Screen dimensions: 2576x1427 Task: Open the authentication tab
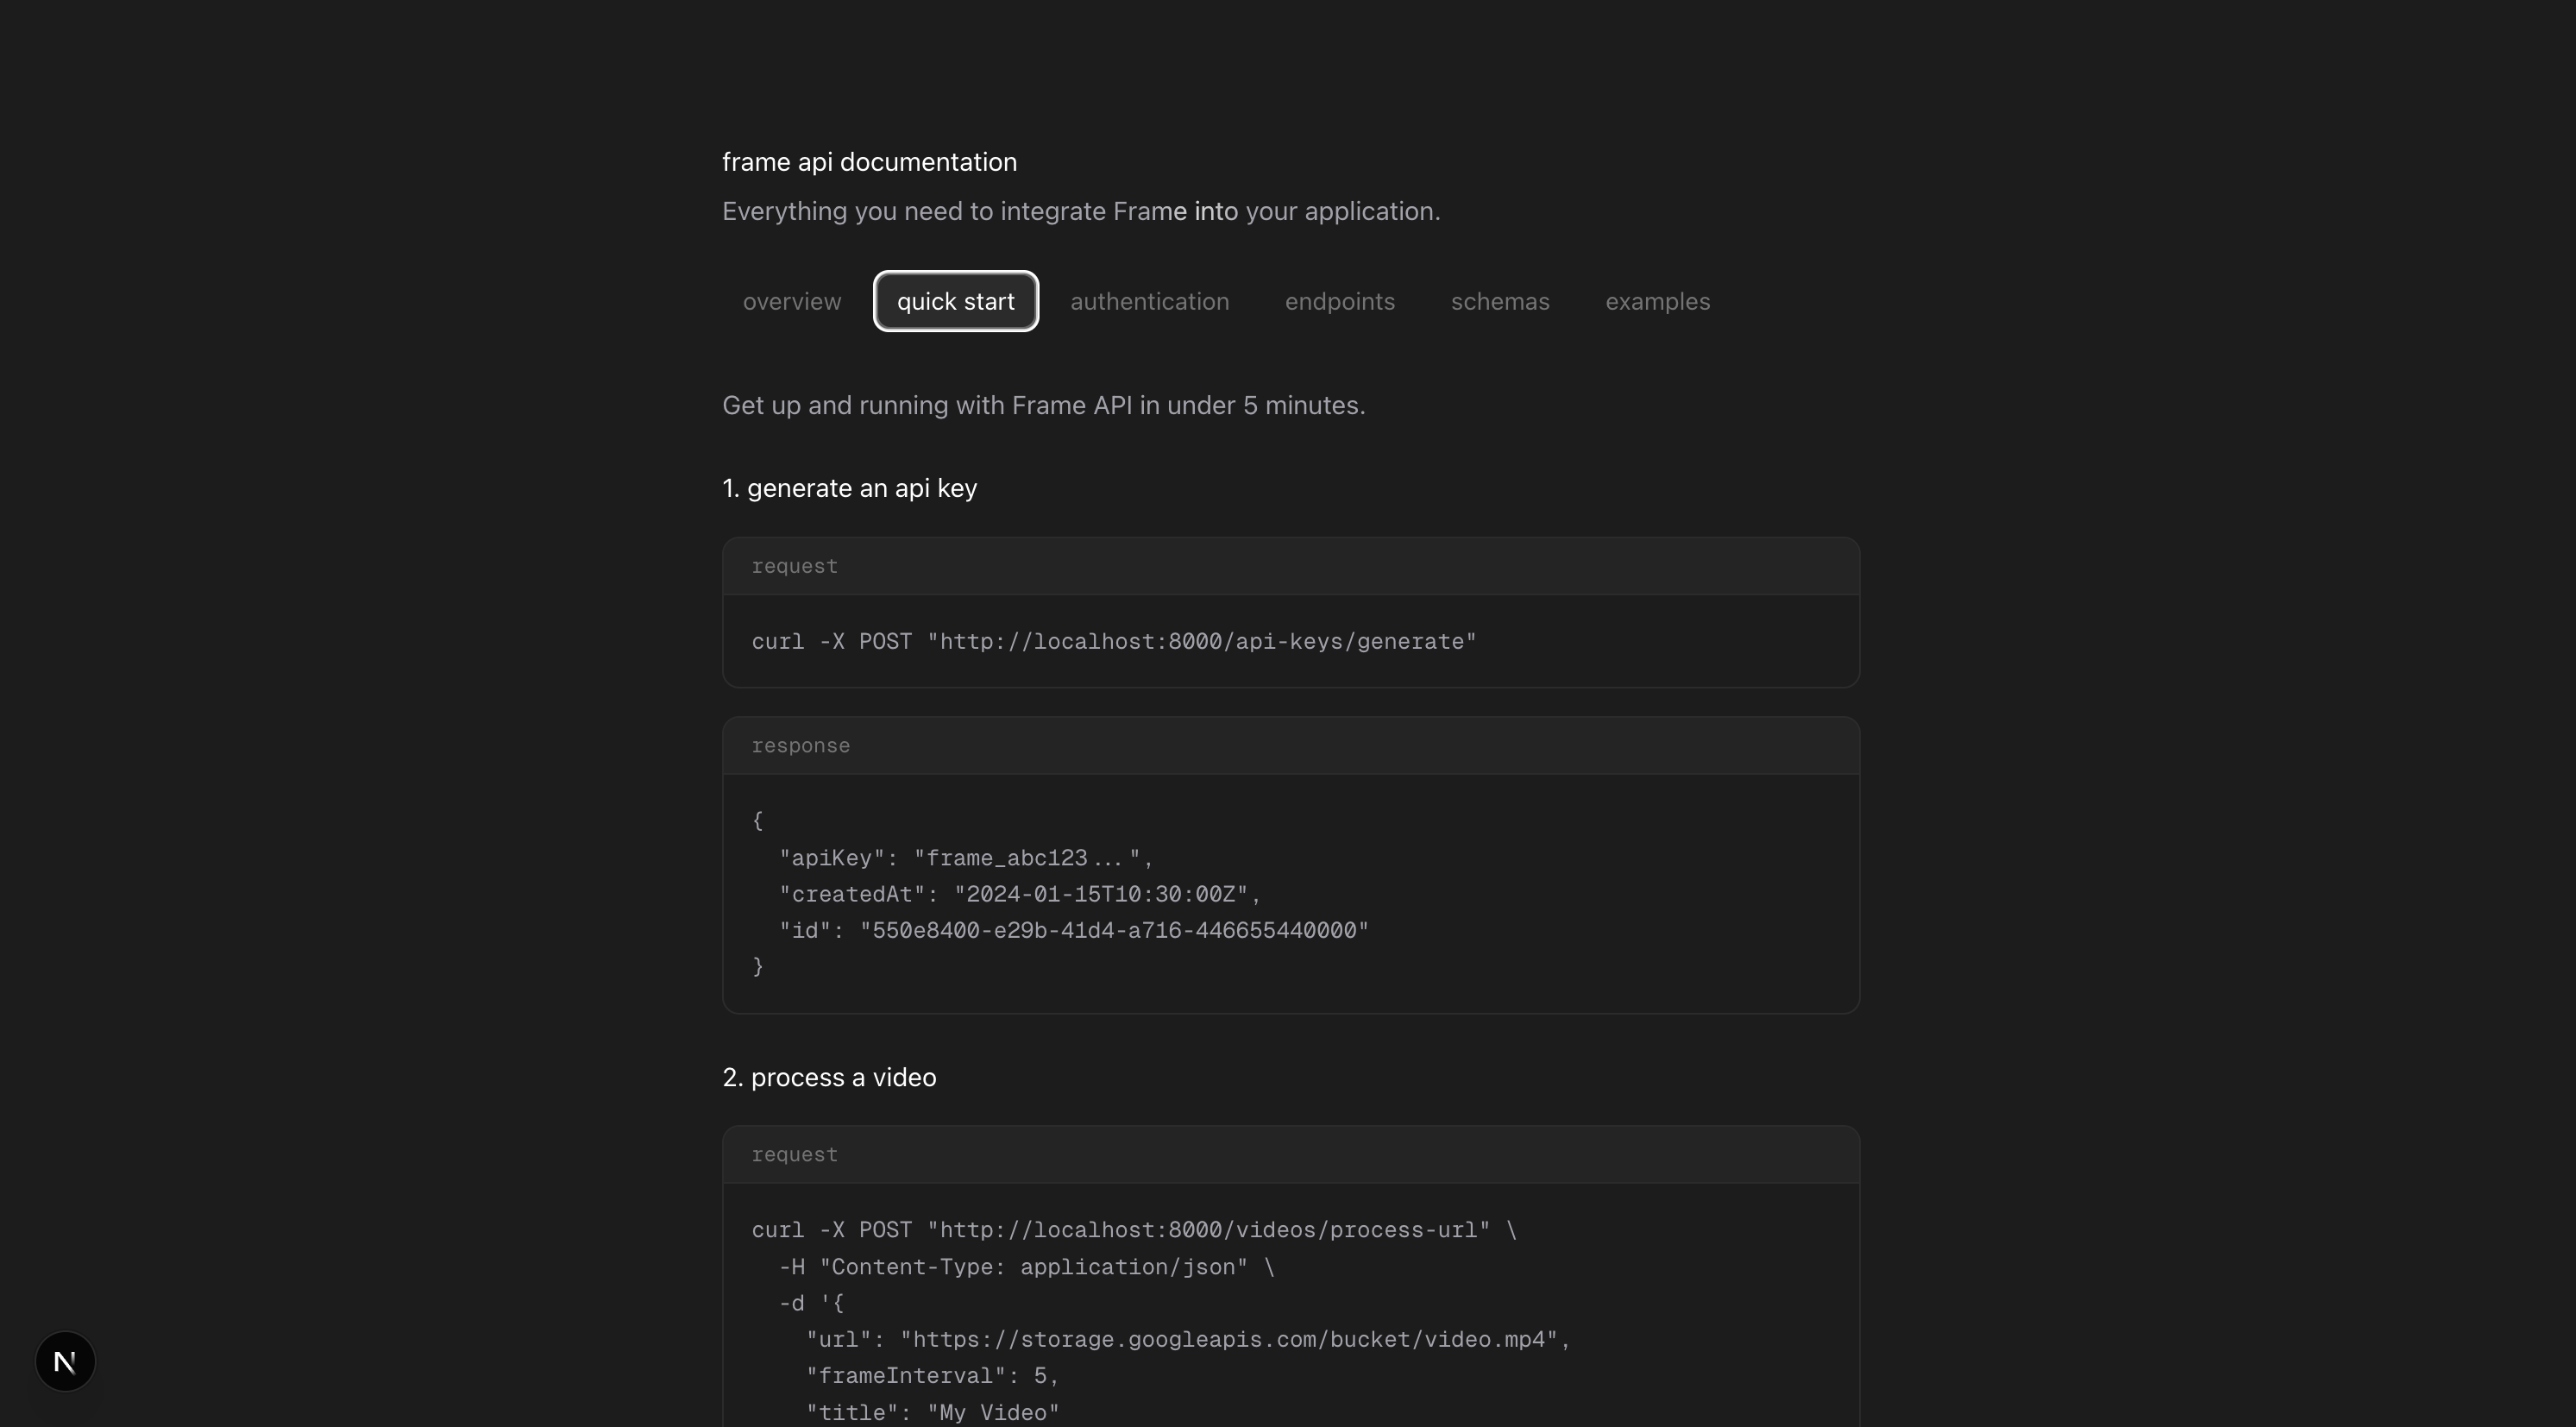1149,301
